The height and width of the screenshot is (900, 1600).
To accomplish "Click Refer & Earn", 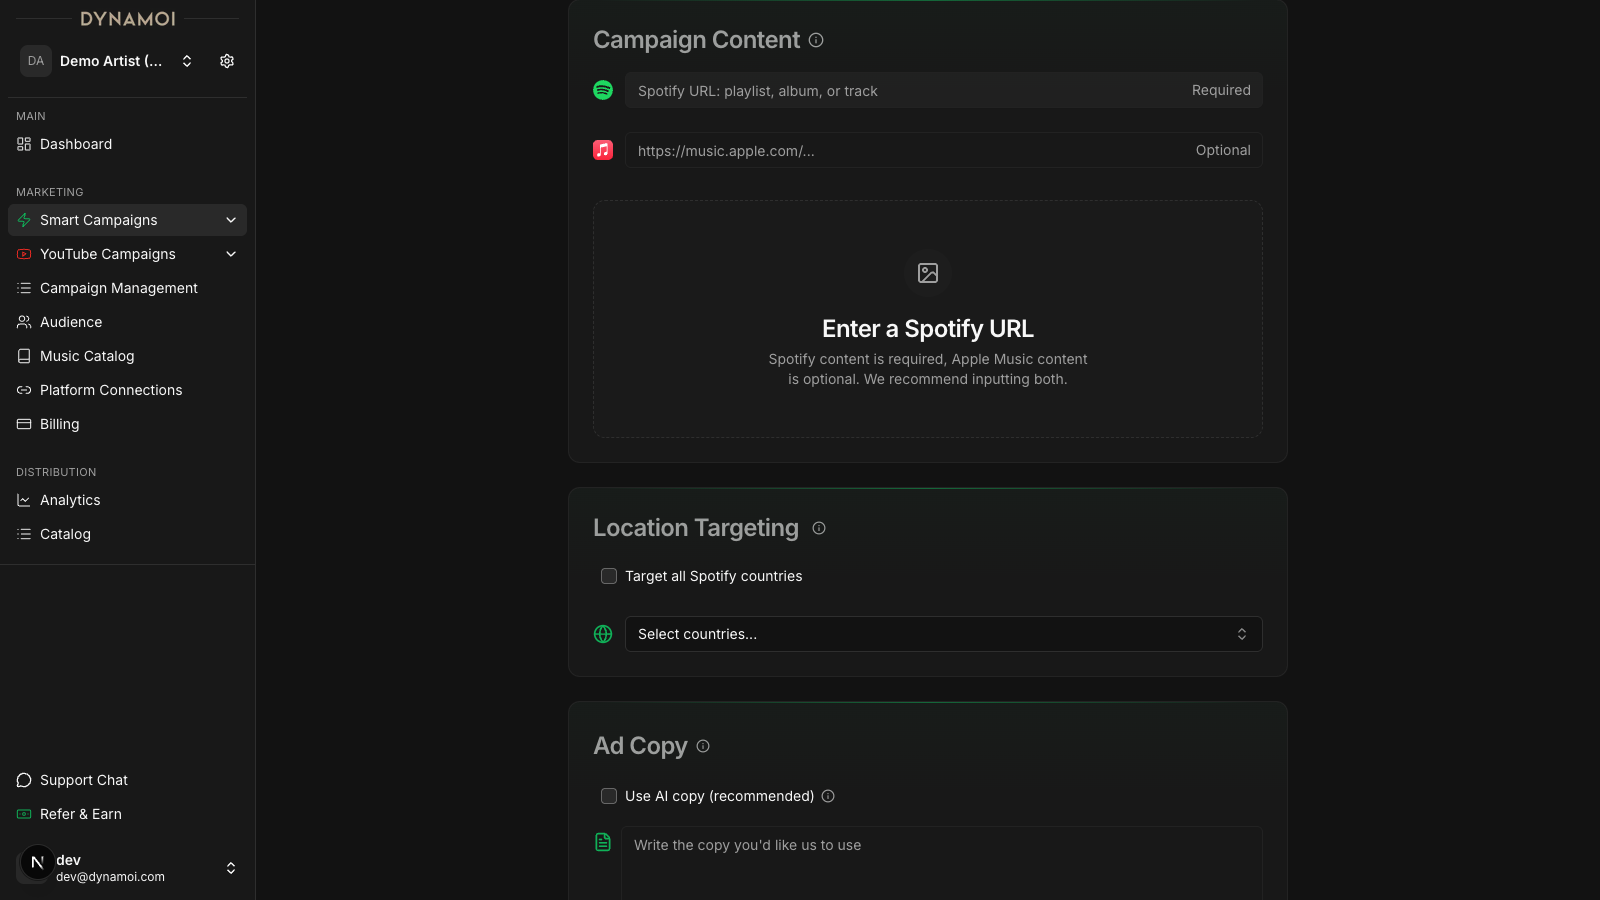I will (81, 814).
